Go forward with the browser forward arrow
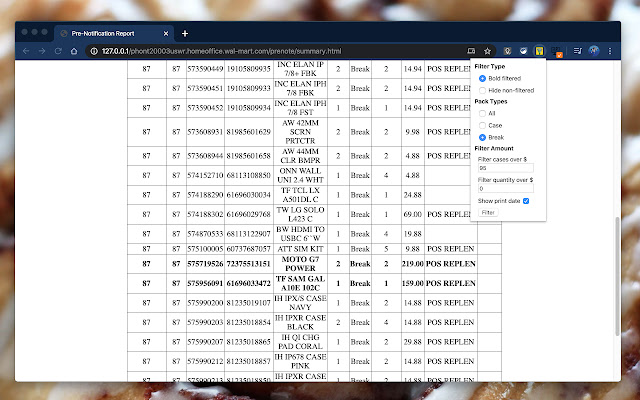Viewport: 640px width, 400px height. pos(42,51)
